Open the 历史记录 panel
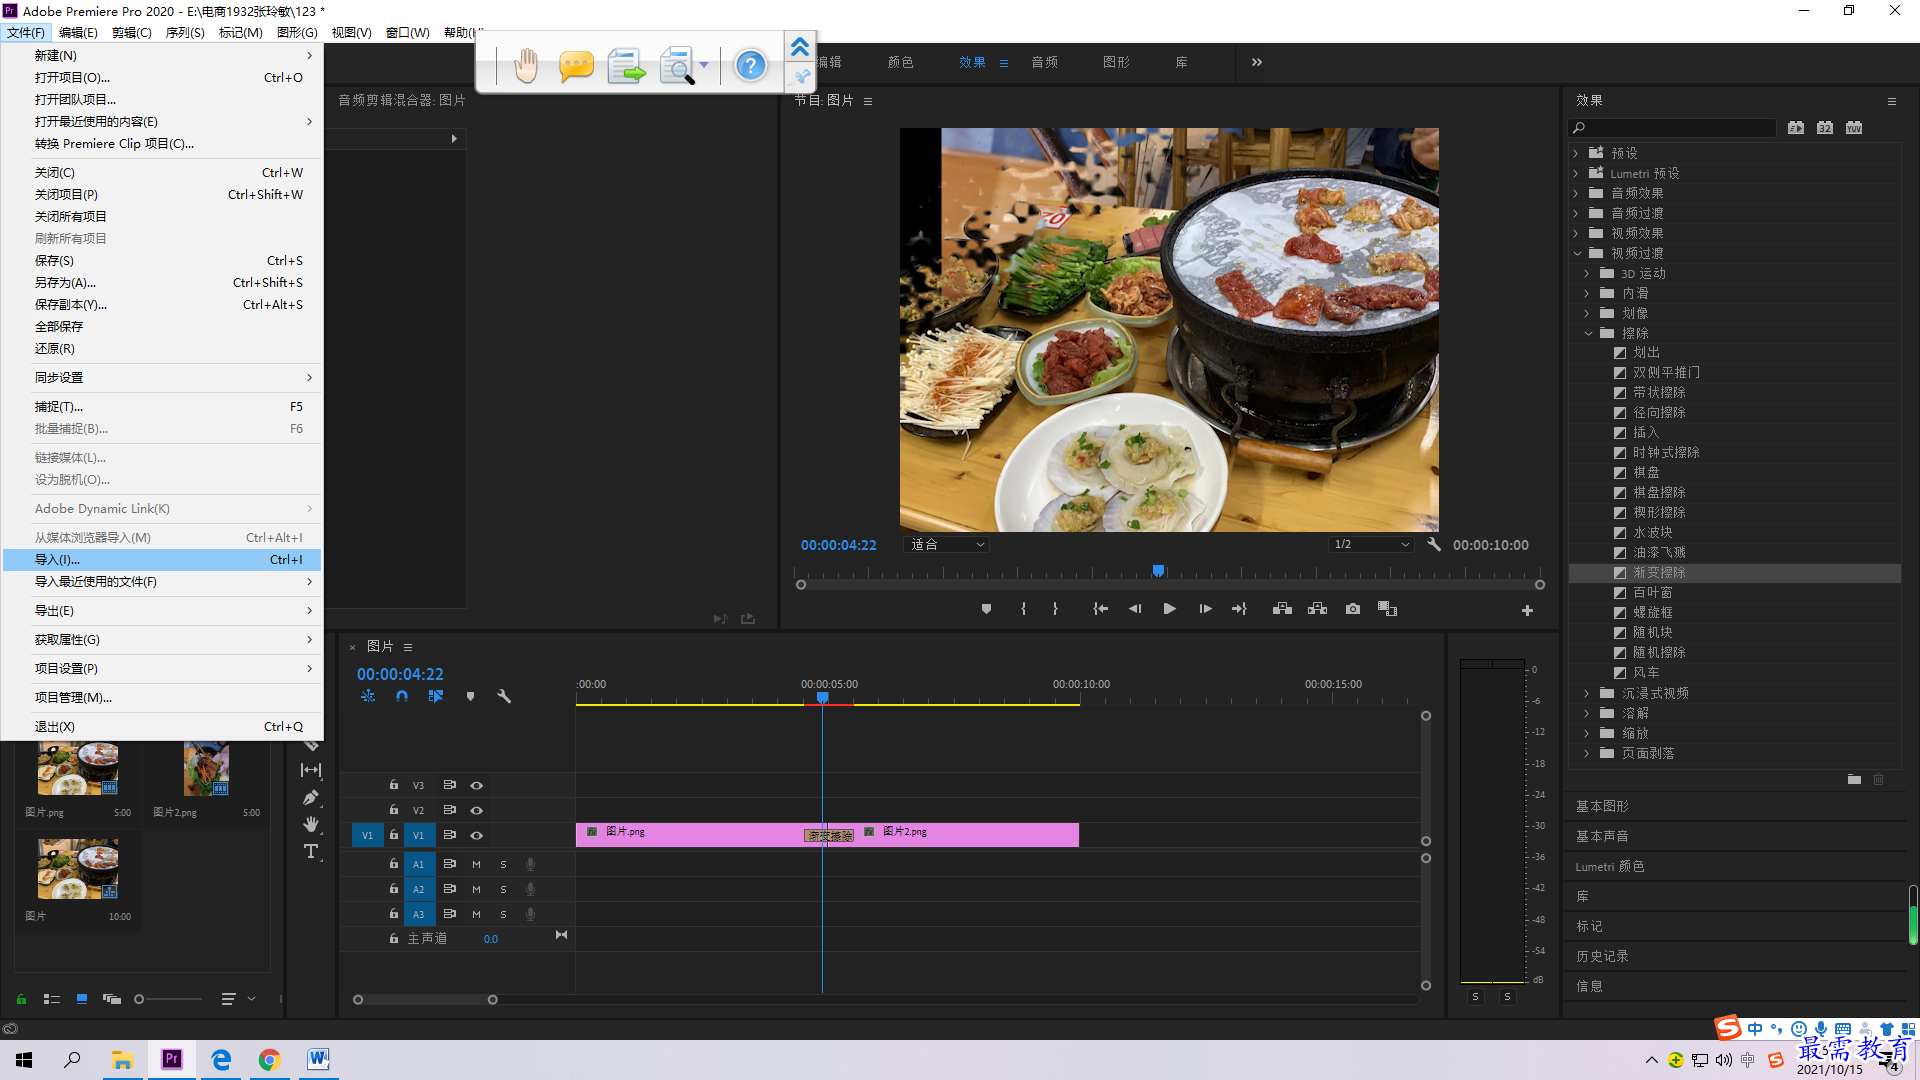Image resolution: width=1920 pixels, height=1080 pixels. [x=1602, y=956]
